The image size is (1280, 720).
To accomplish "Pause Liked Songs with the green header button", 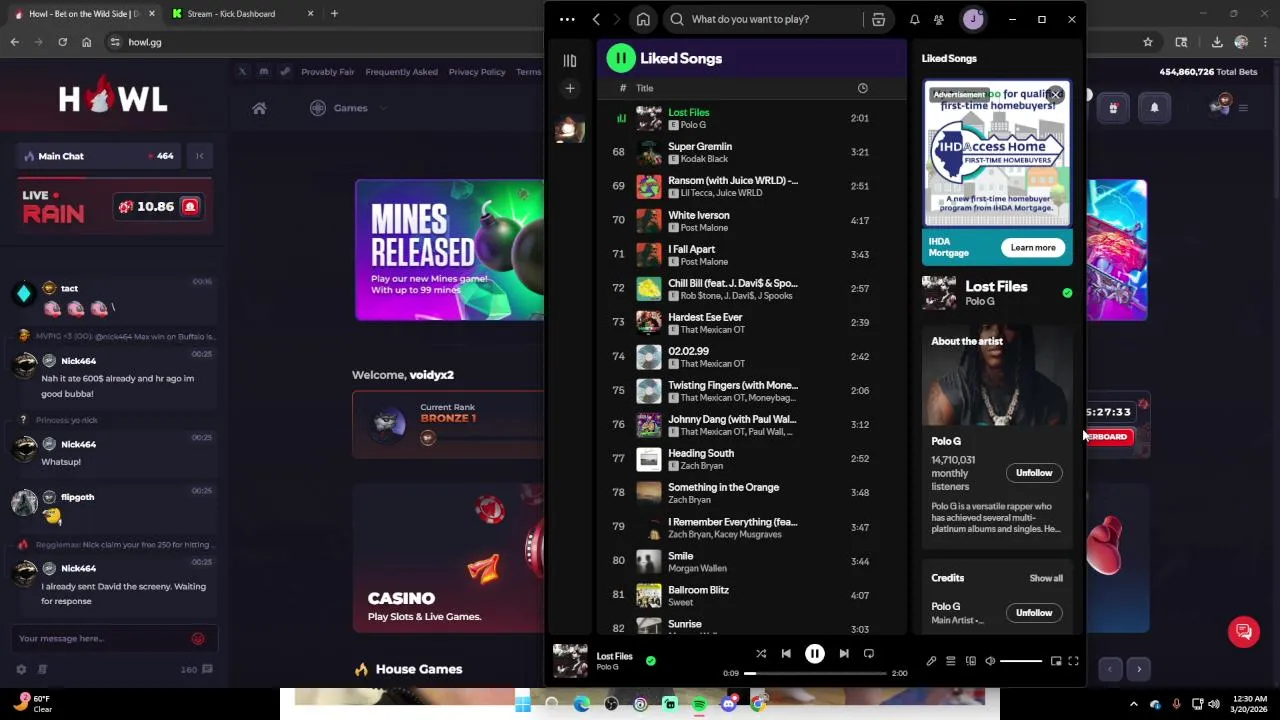I will click(621, 58).
